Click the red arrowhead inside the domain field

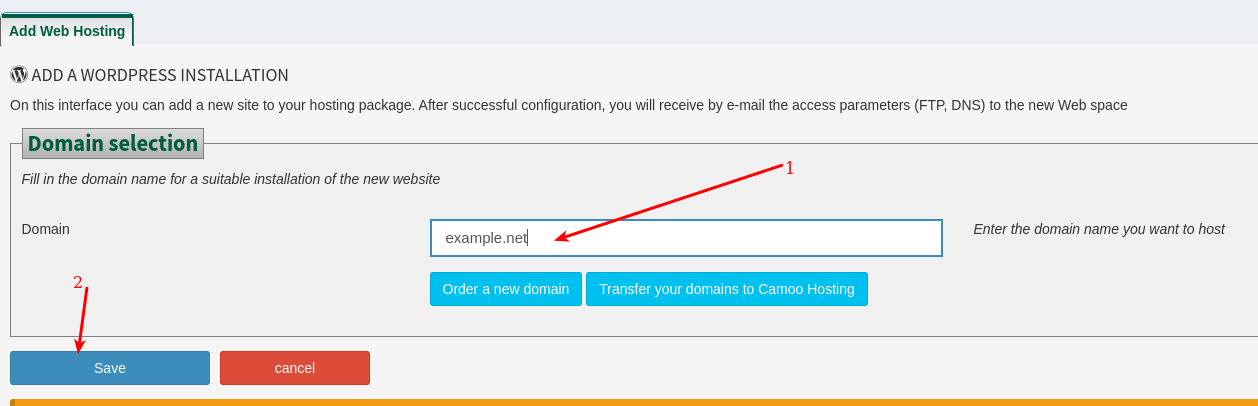pos(562,237)
